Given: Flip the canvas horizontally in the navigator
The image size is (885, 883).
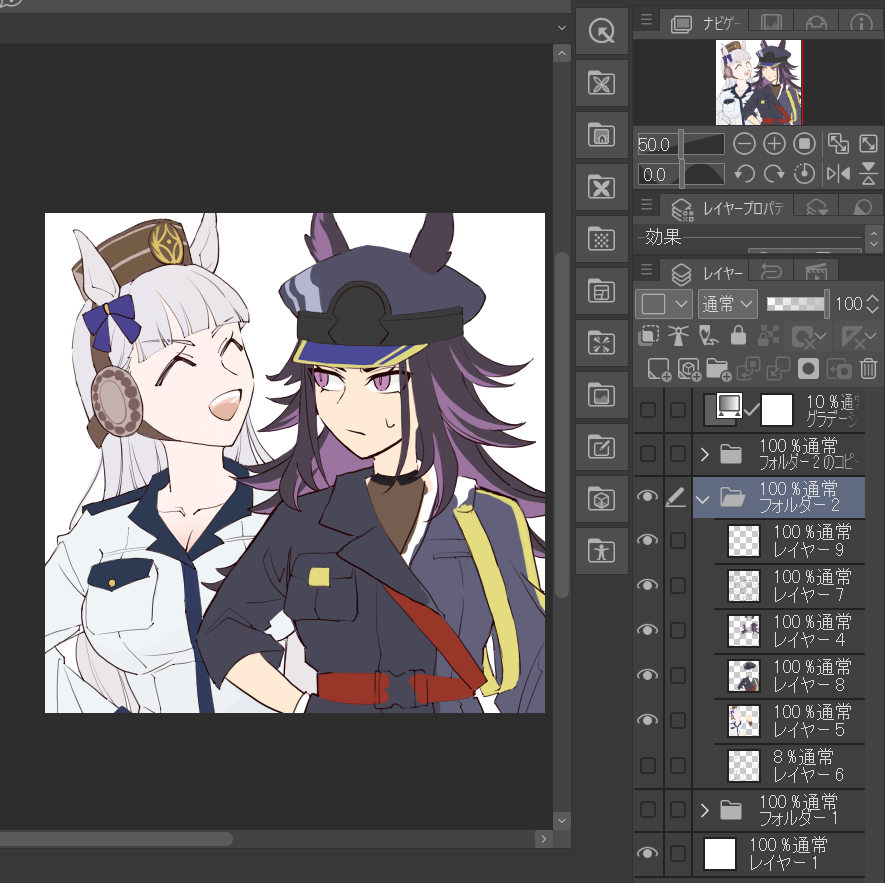Looking at the screenshot, I should click(x=837, y=174).
